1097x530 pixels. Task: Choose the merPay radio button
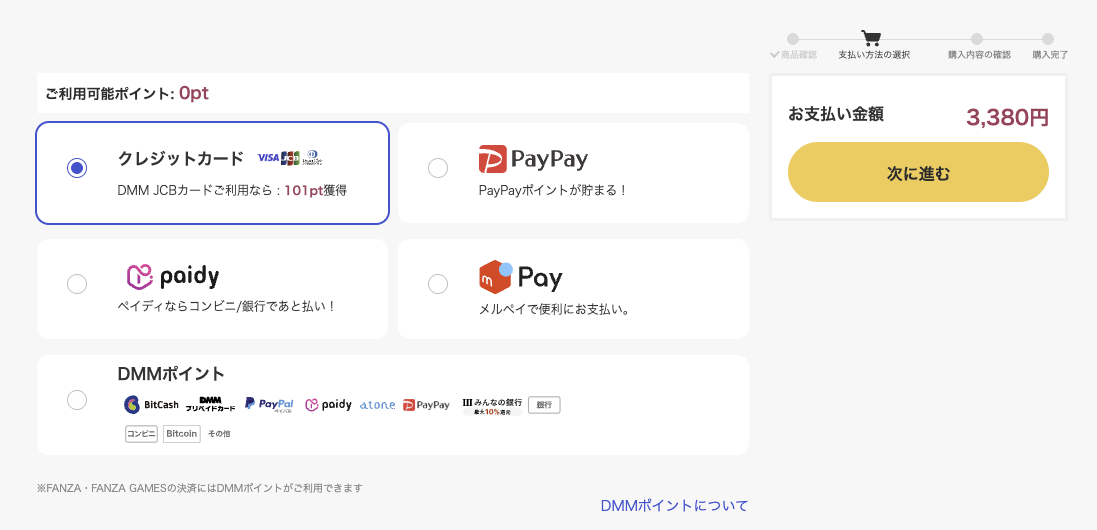coord(438,284)
